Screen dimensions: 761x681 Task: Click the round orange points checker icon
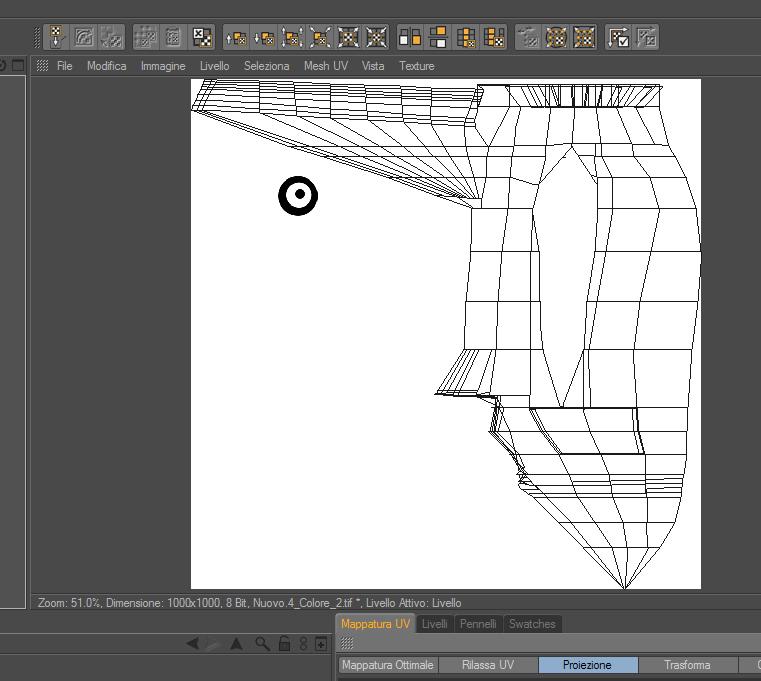point(556,37)
